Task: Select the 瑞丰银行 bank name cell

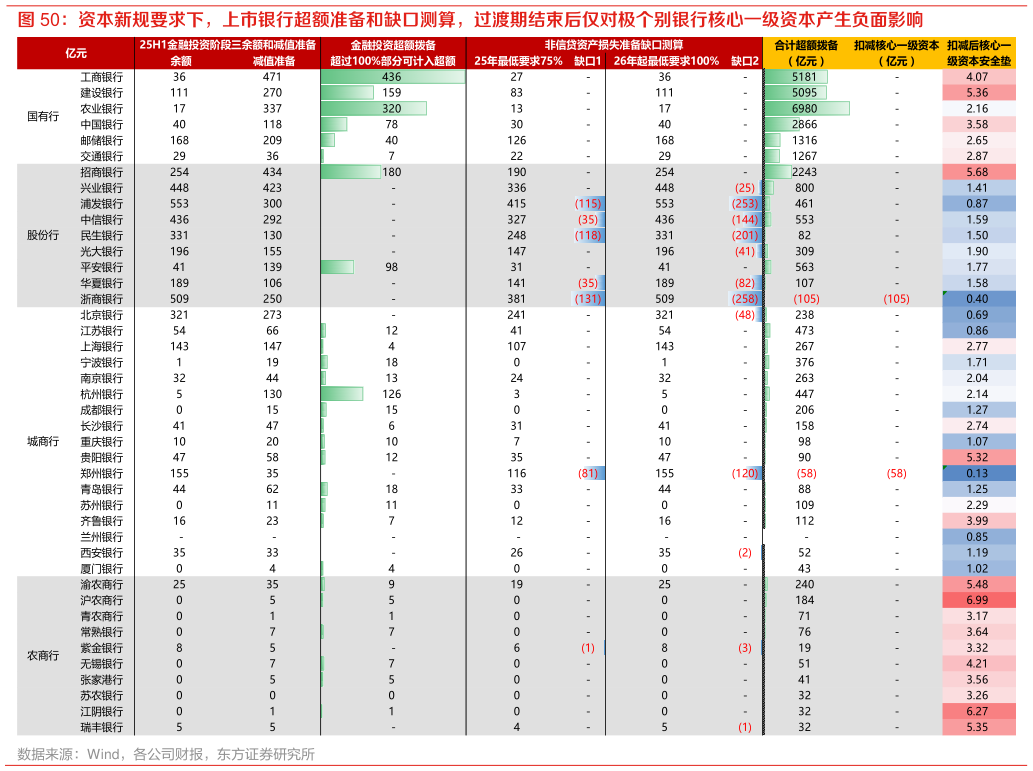Action: click(x=101, y=727)
